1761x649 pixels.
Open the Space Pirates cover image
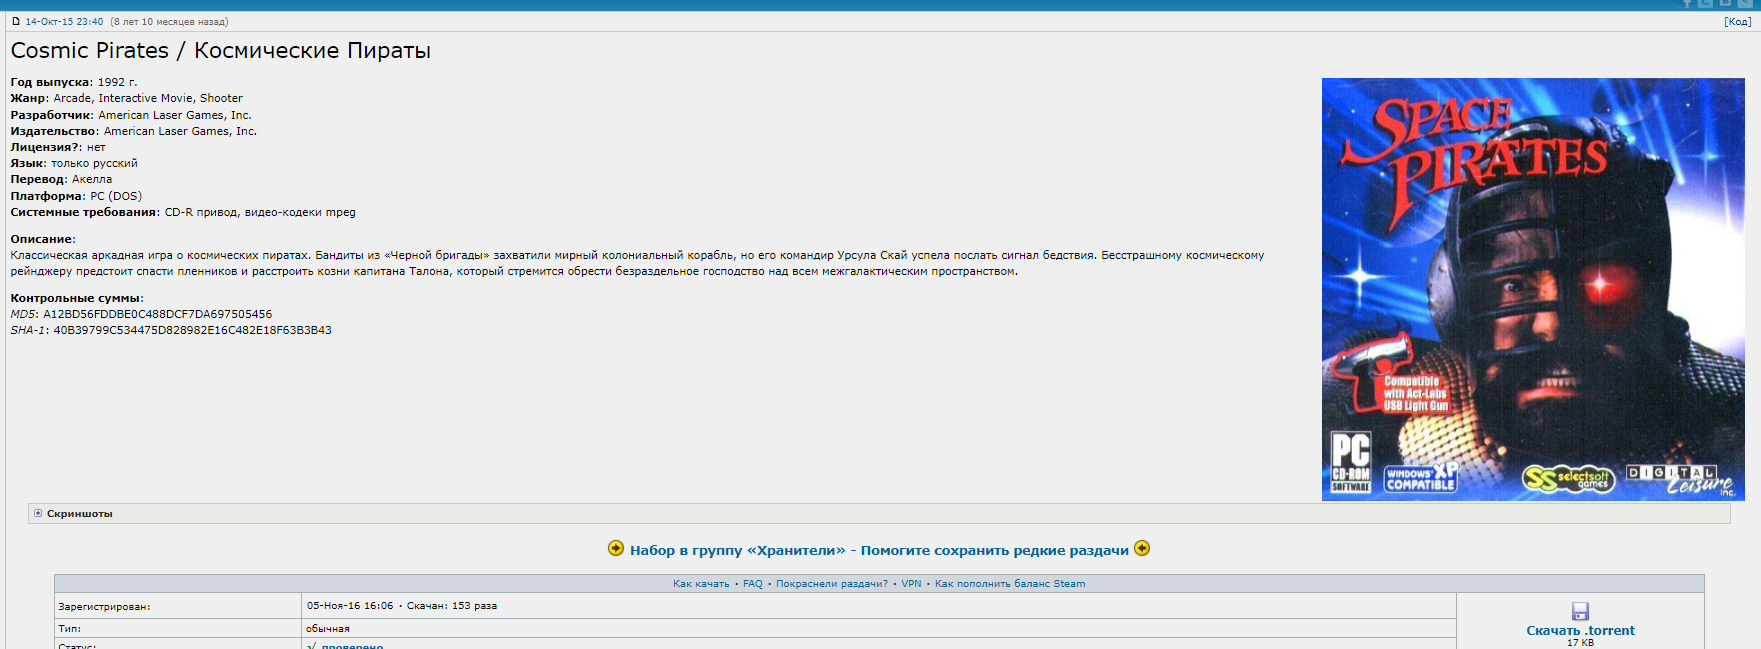coord(1533,289)
